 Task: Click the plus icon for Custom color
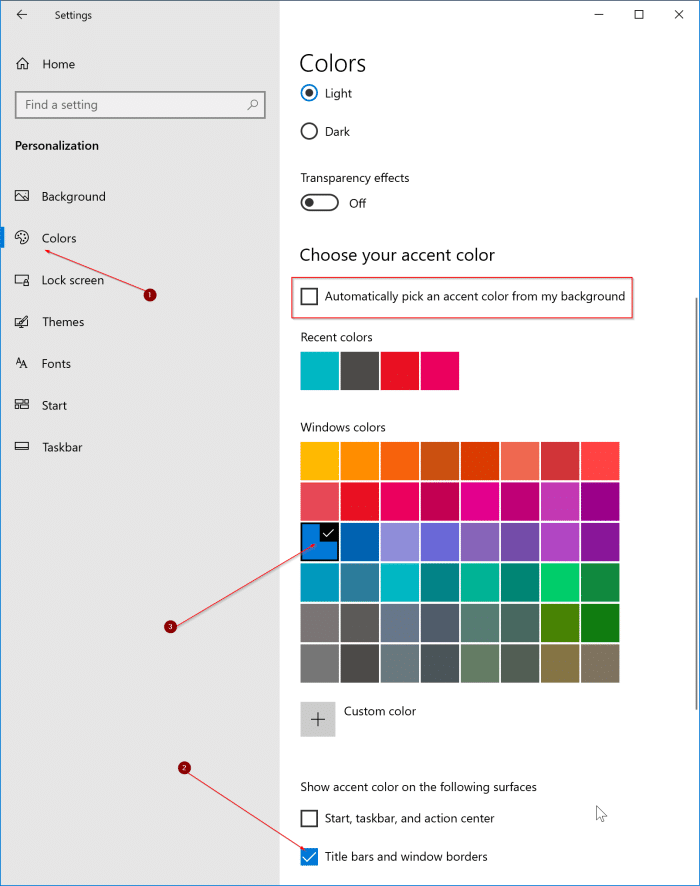click(x=318, y=719)
